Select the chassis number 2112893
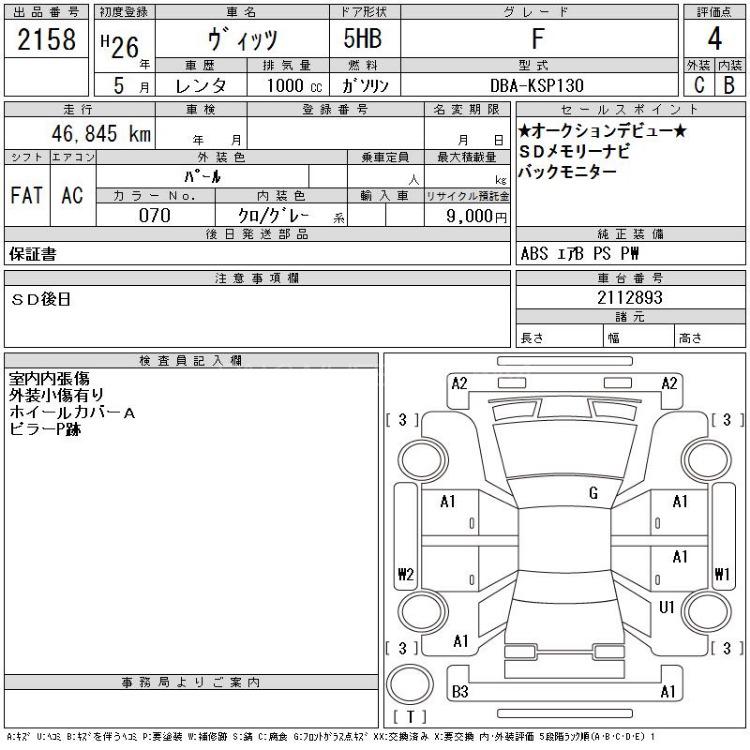750x750 pixels. coord(630,297)
